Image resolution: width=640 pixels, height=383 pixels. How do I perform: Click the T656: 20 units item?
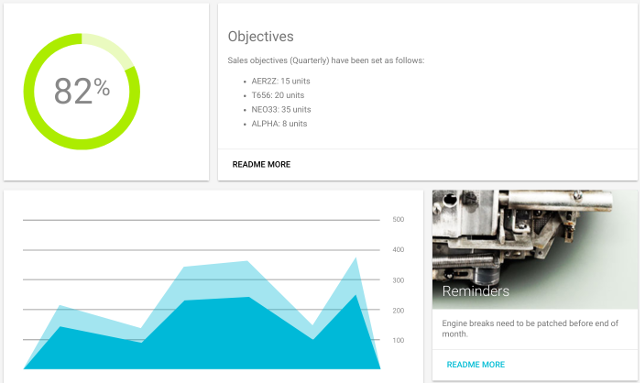click(278, 95)
